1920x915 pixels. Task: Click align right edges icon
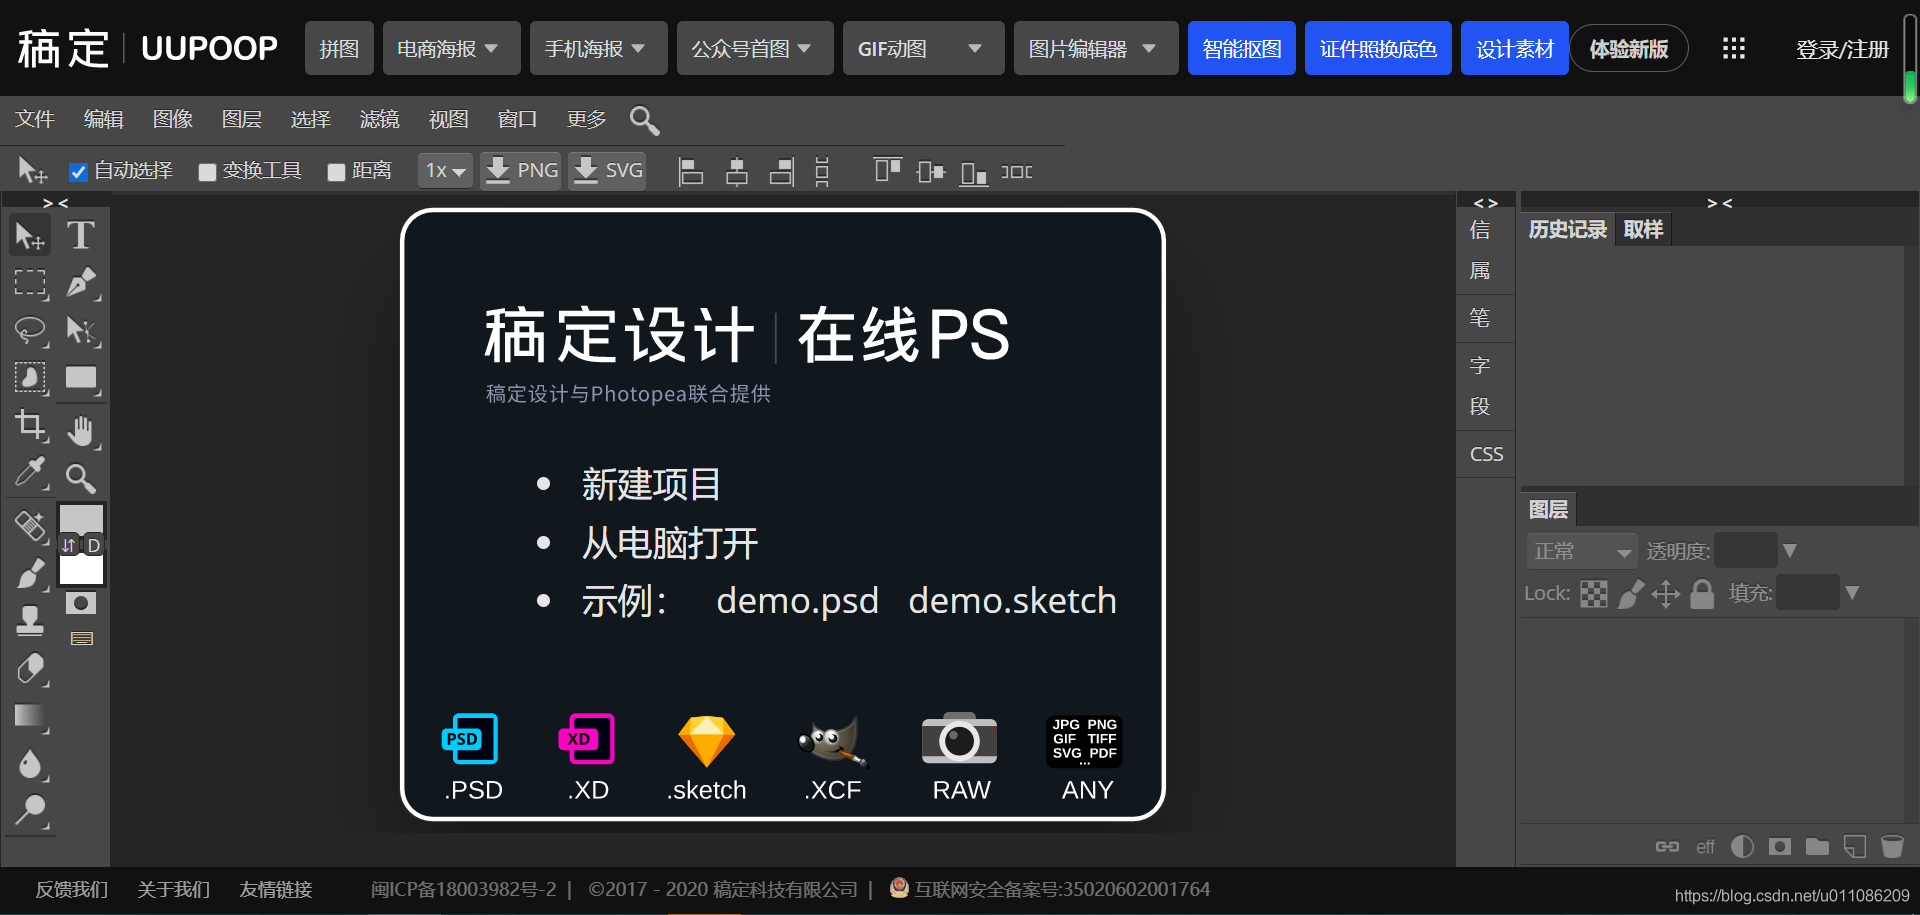pos(782,172)
